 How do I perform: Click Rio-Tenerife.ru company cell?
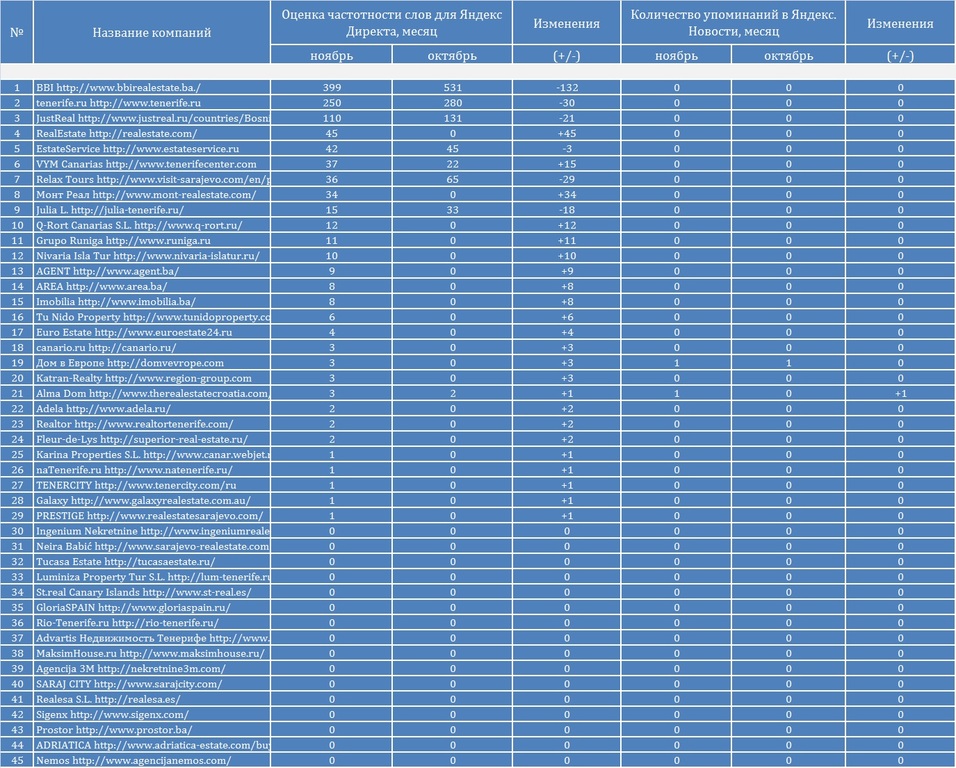pyautogui.click(x=152, y=623)
